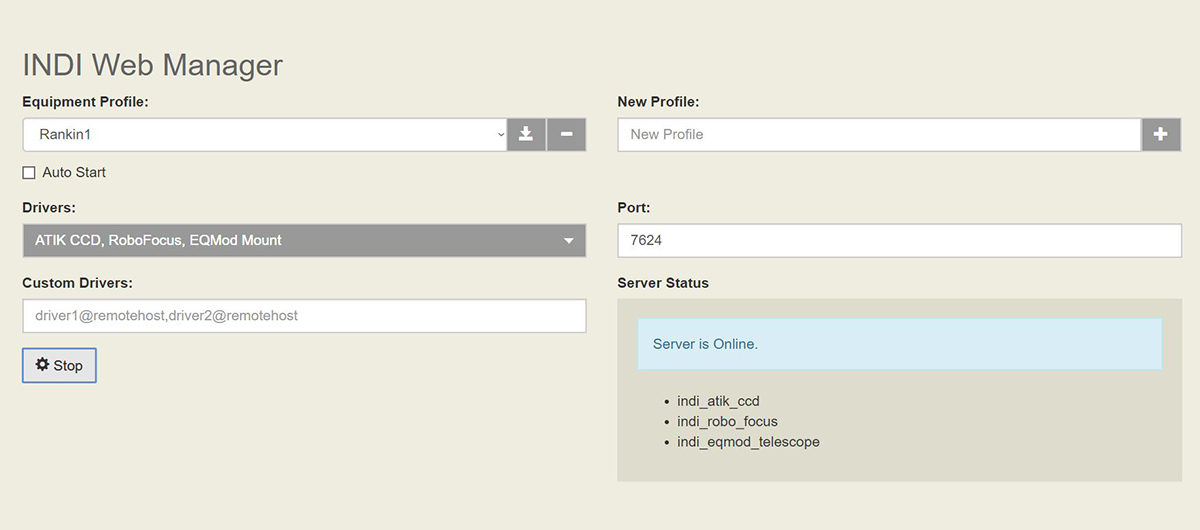1200x530 pixels.
Task: Click the Custom Drivers field label
Action: pyautogui.click(x=77, y=283)
